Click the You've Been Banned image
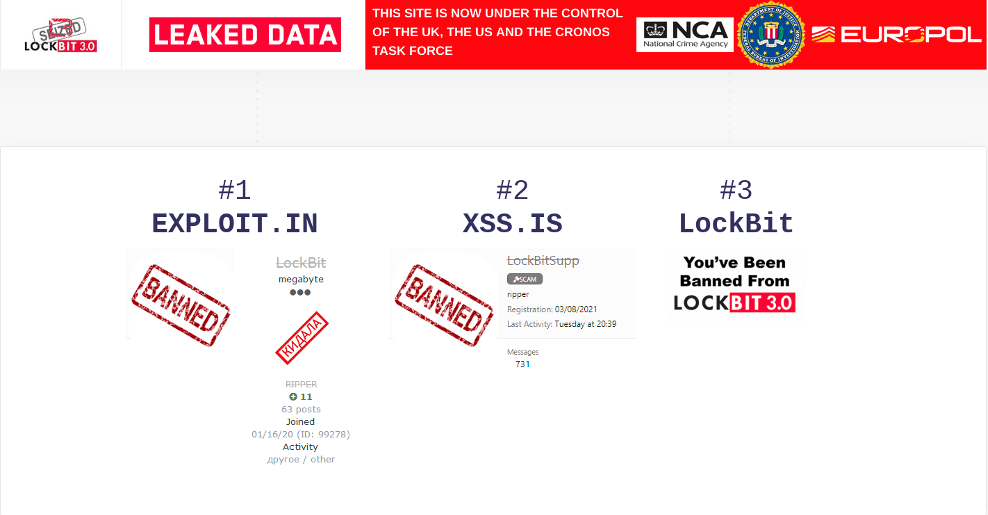This screenshot has height=515, width=988. (x=735, y=282)
